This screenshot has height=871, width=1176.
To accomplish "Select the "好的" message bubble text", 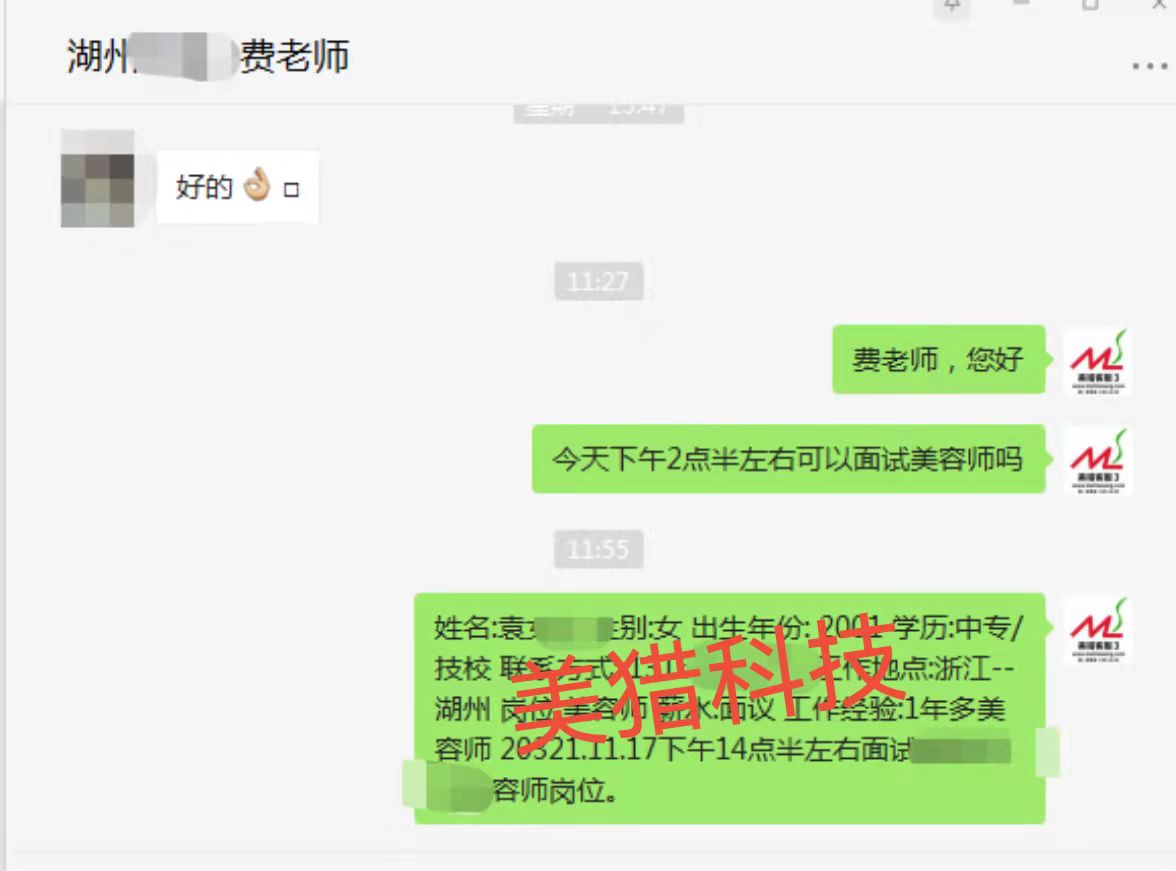I will (x=204, y=187).
